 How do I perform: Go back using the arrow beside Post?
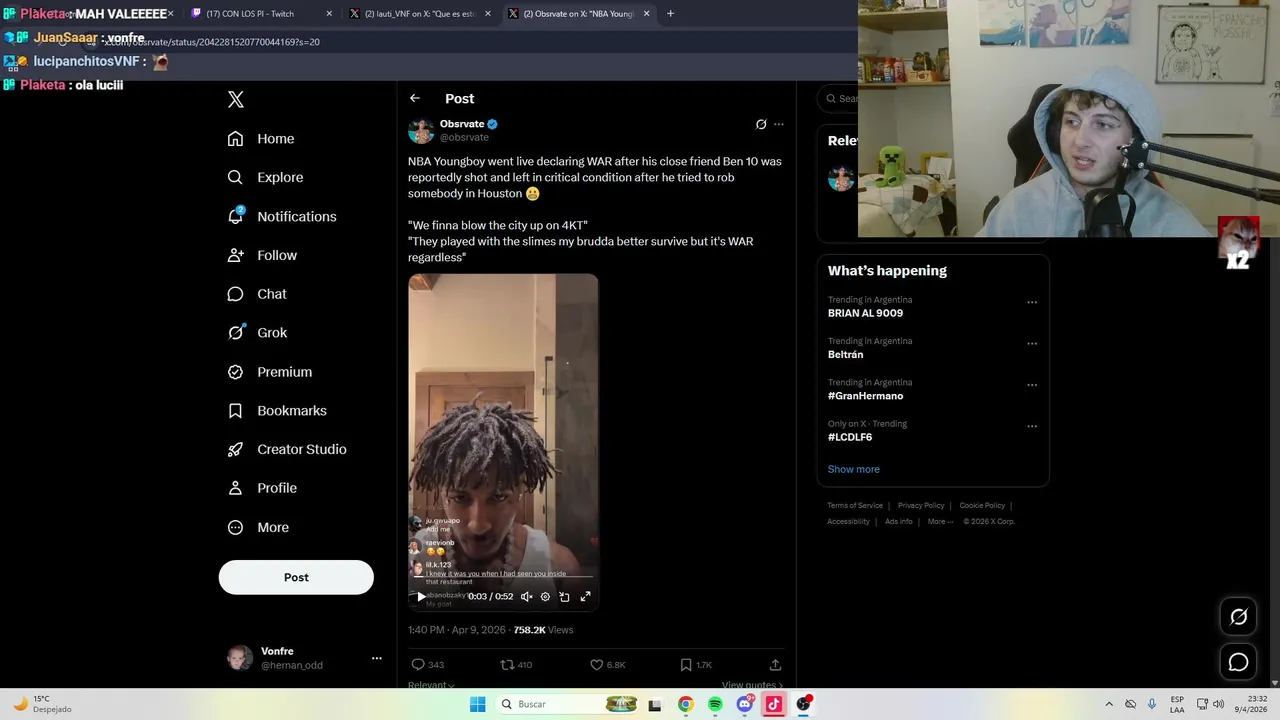tap(415, 98)
